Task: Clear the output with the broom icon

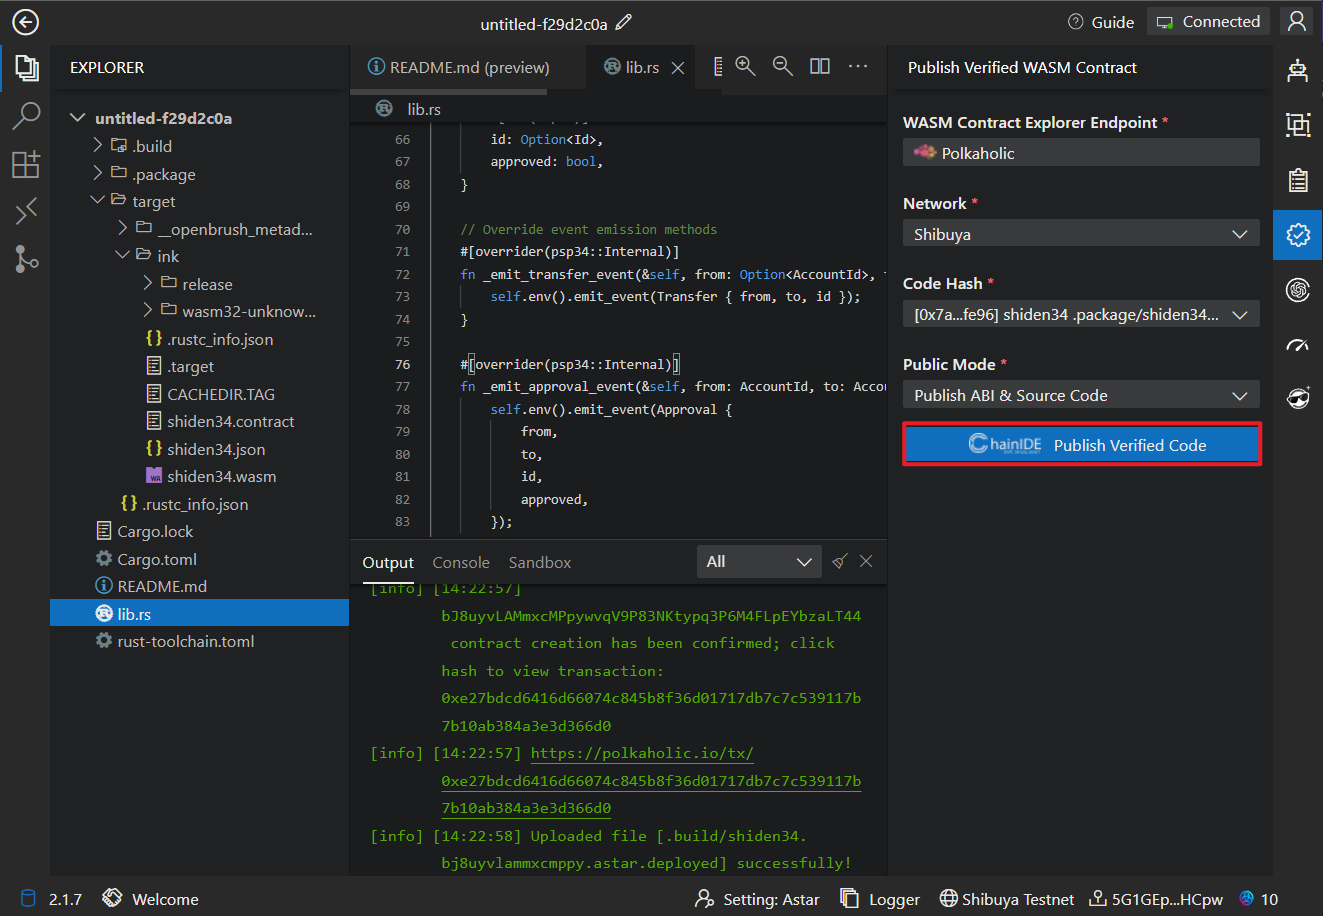Action: point(840,562)
